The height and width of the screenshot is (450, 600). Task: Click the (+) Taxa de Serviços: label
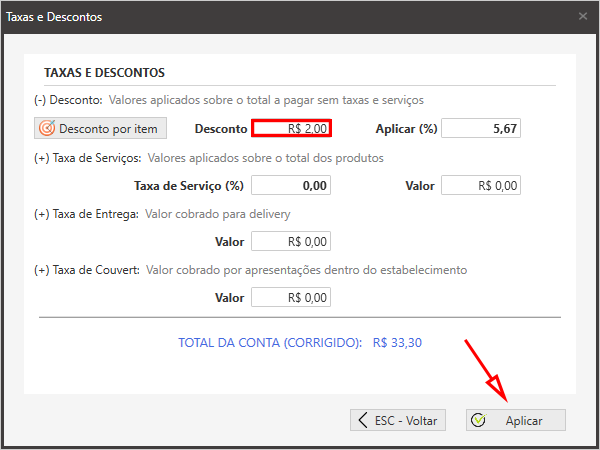(88, 158)
